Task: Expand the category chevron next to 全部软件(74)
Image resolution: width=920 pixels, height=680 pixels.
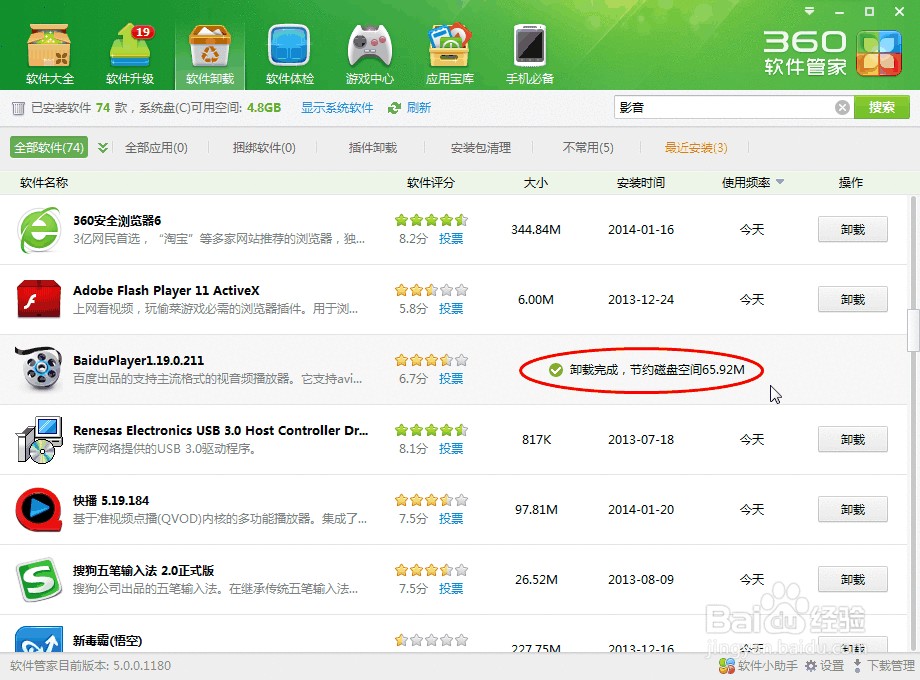Action: [x=103, y=147]
